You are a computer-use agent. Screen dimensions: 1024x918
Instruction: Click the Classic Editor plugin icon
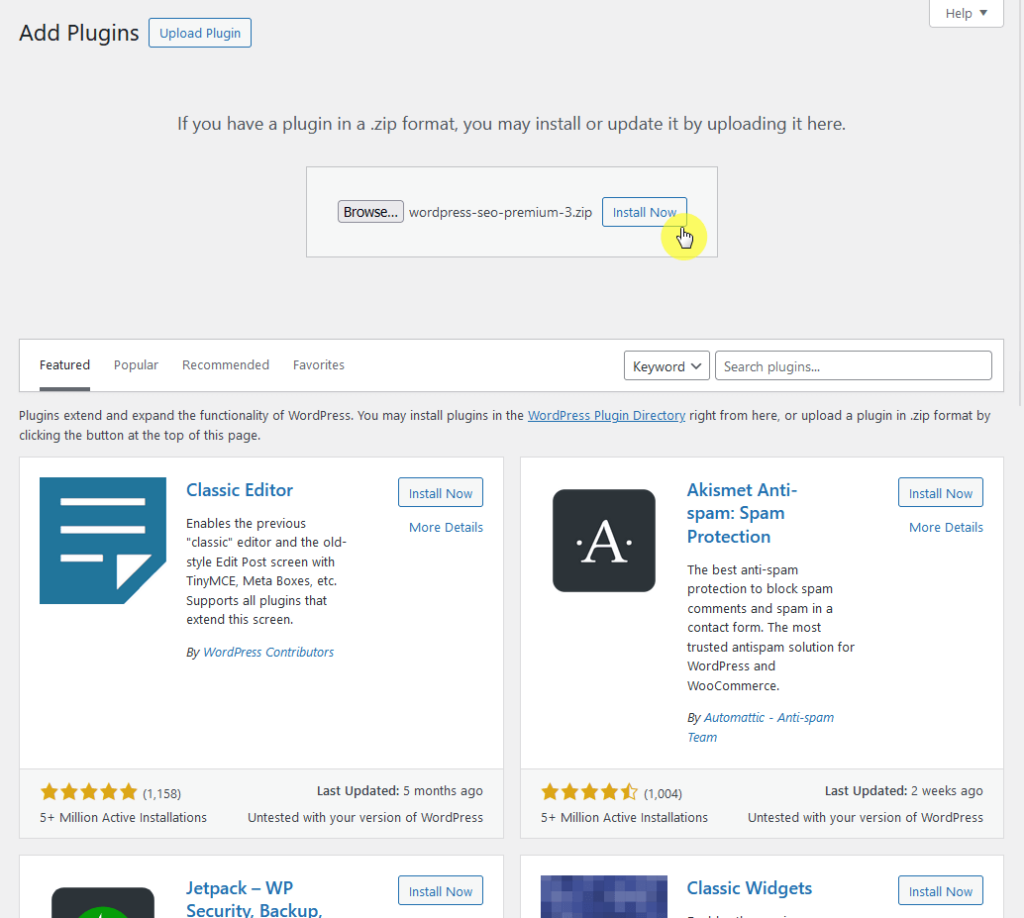pos(103,541)
